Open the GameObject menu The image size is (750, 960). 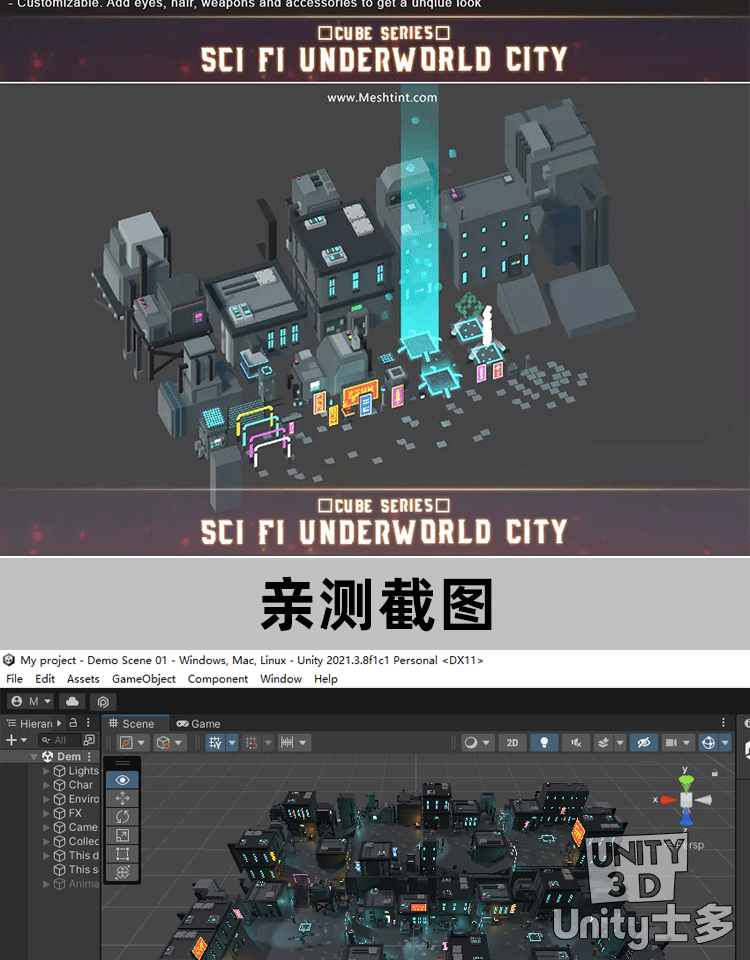144,679
